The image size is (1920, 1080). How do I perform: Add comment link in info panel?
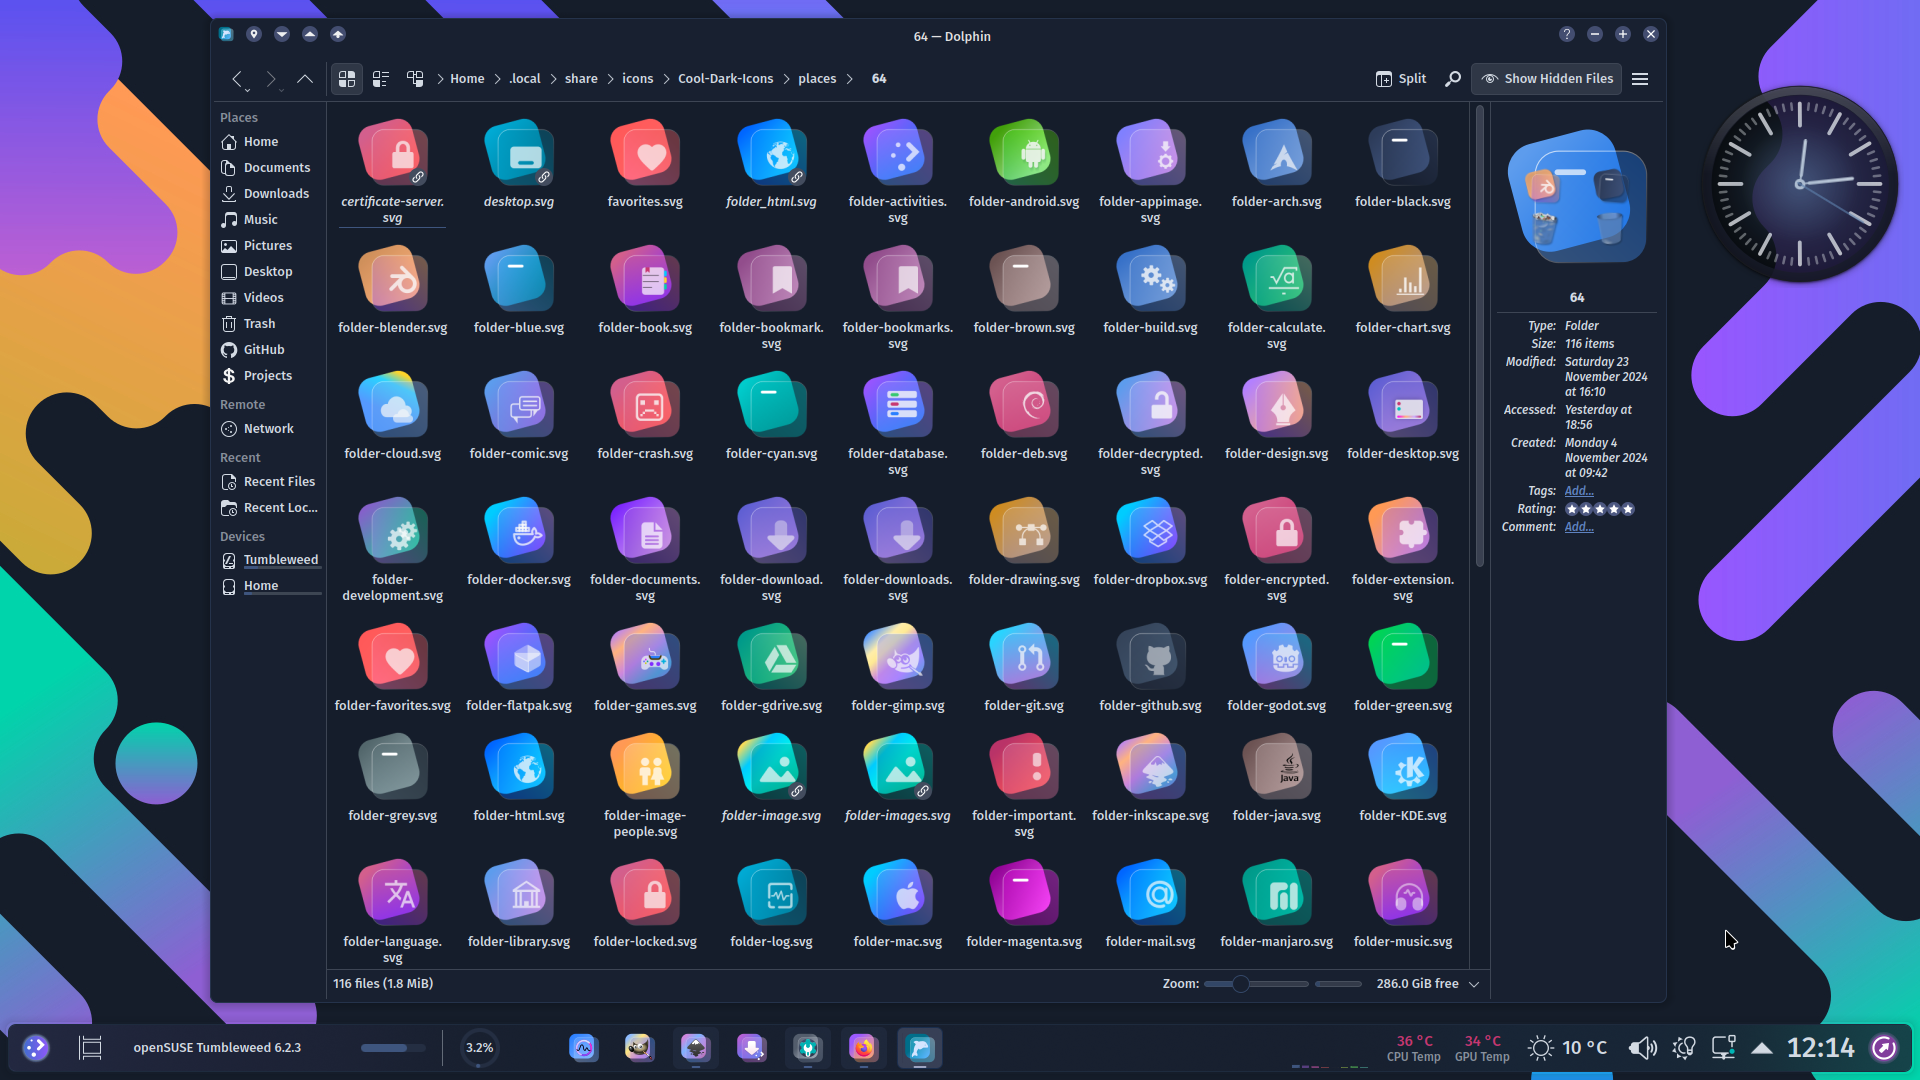pyautogui.click(x=1579, y=527)
